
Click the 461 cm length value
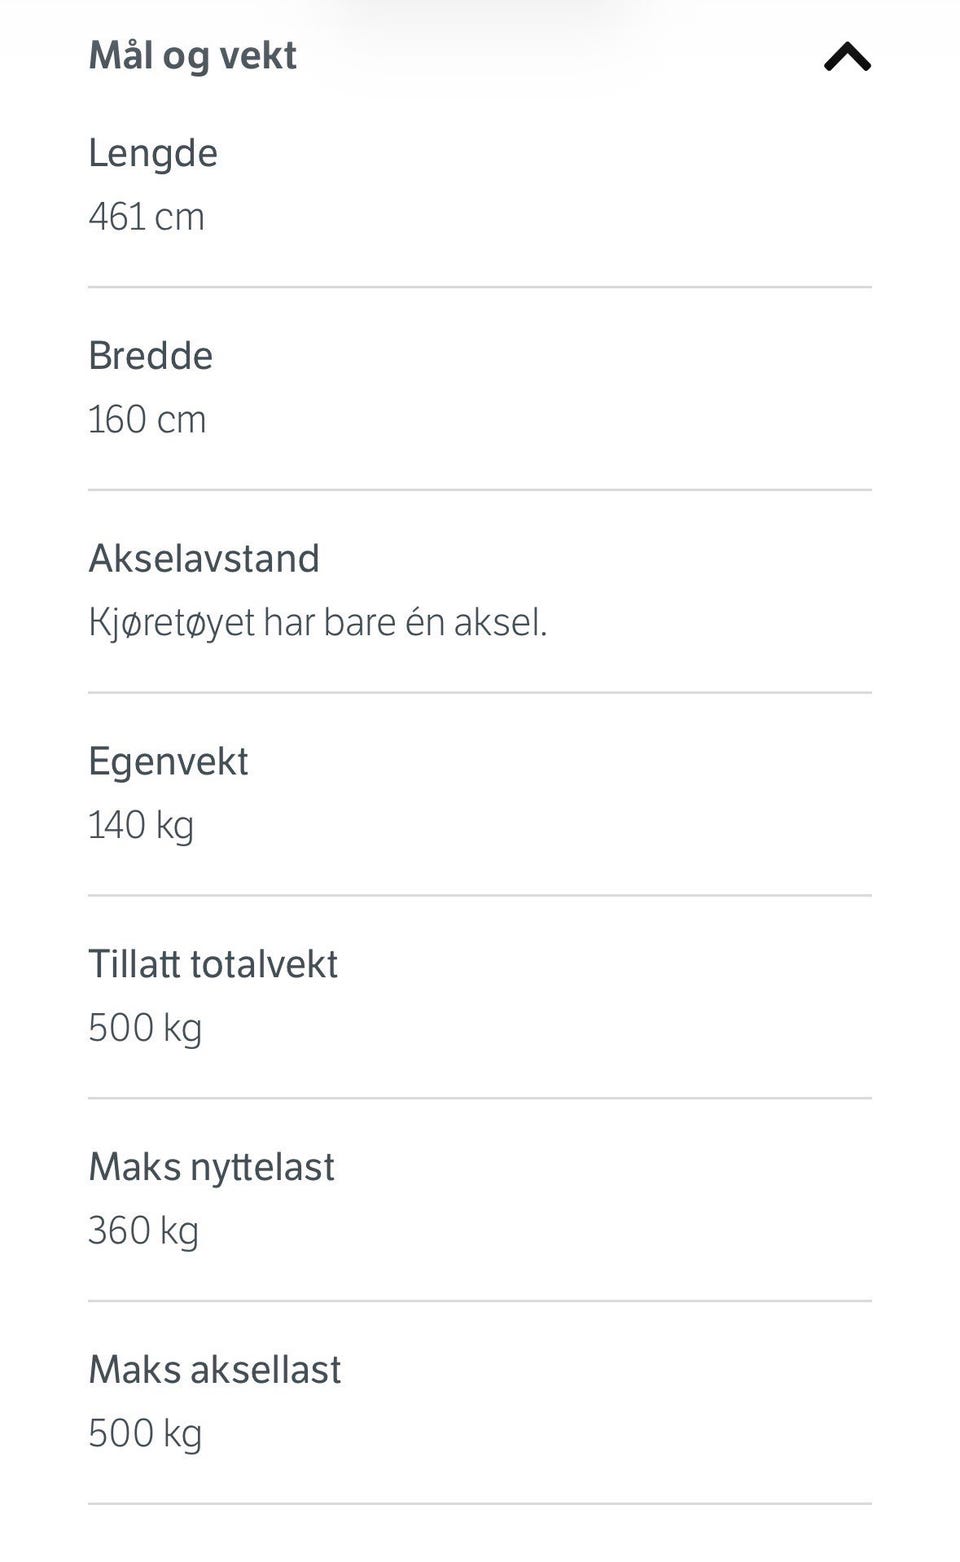pyautogui.click(x=146, y=217)
